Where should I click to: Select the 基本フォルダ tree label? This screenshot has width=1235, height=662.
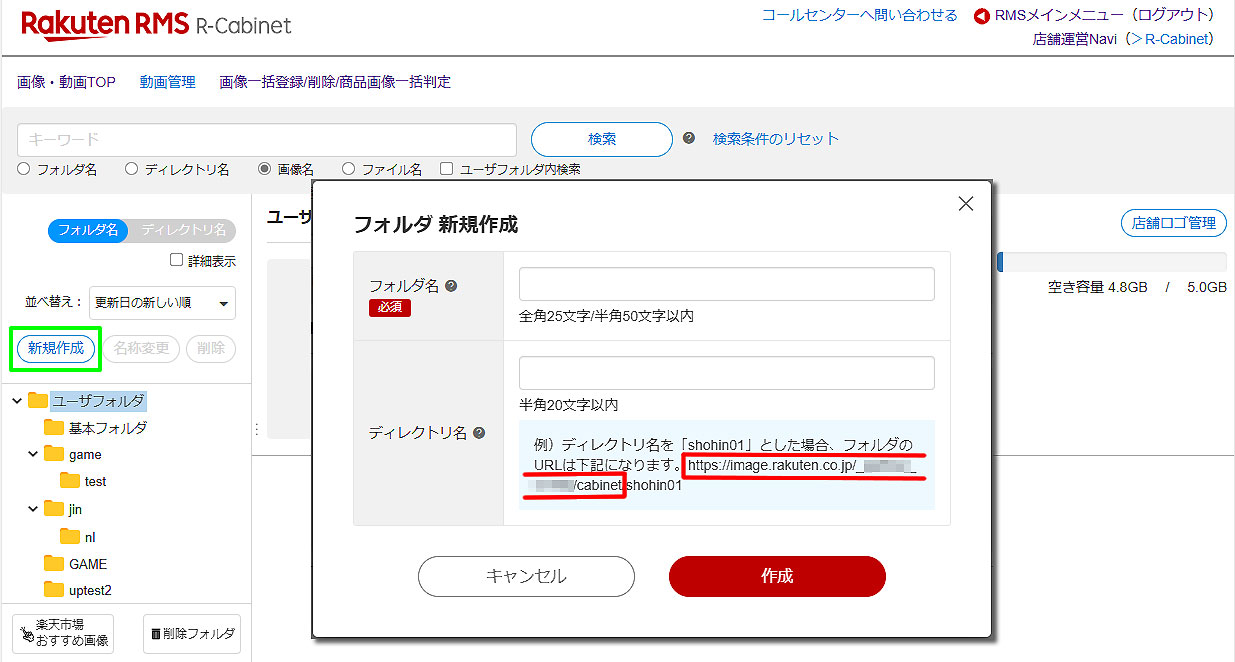pos(108,427)
